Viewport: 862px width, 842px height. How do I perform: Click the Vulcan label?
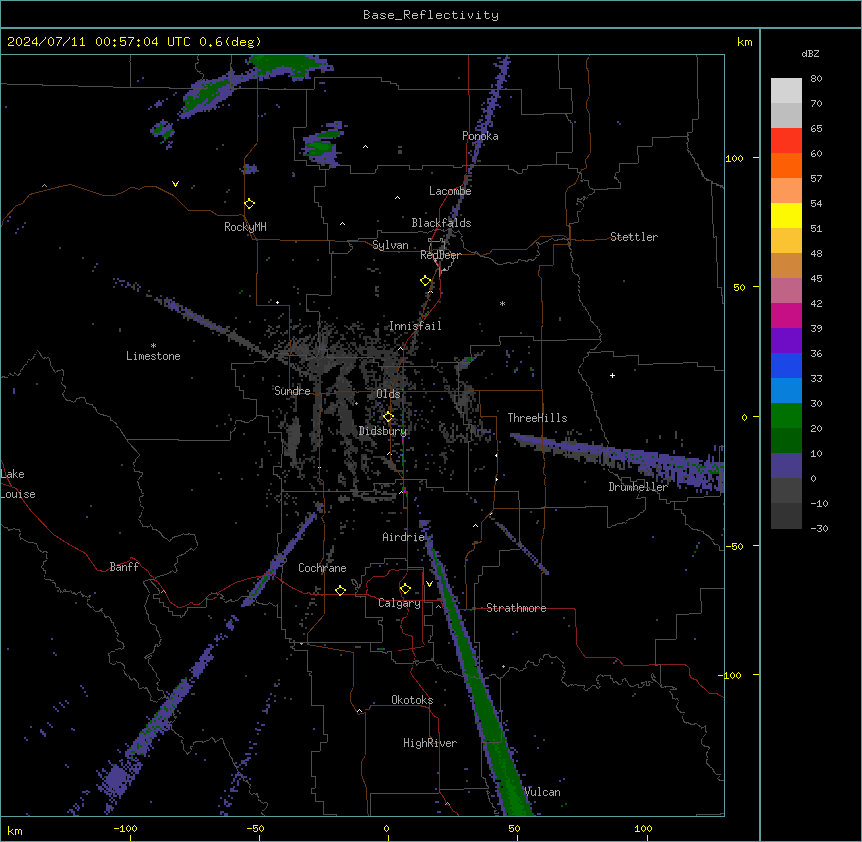[x=543, y=792]
